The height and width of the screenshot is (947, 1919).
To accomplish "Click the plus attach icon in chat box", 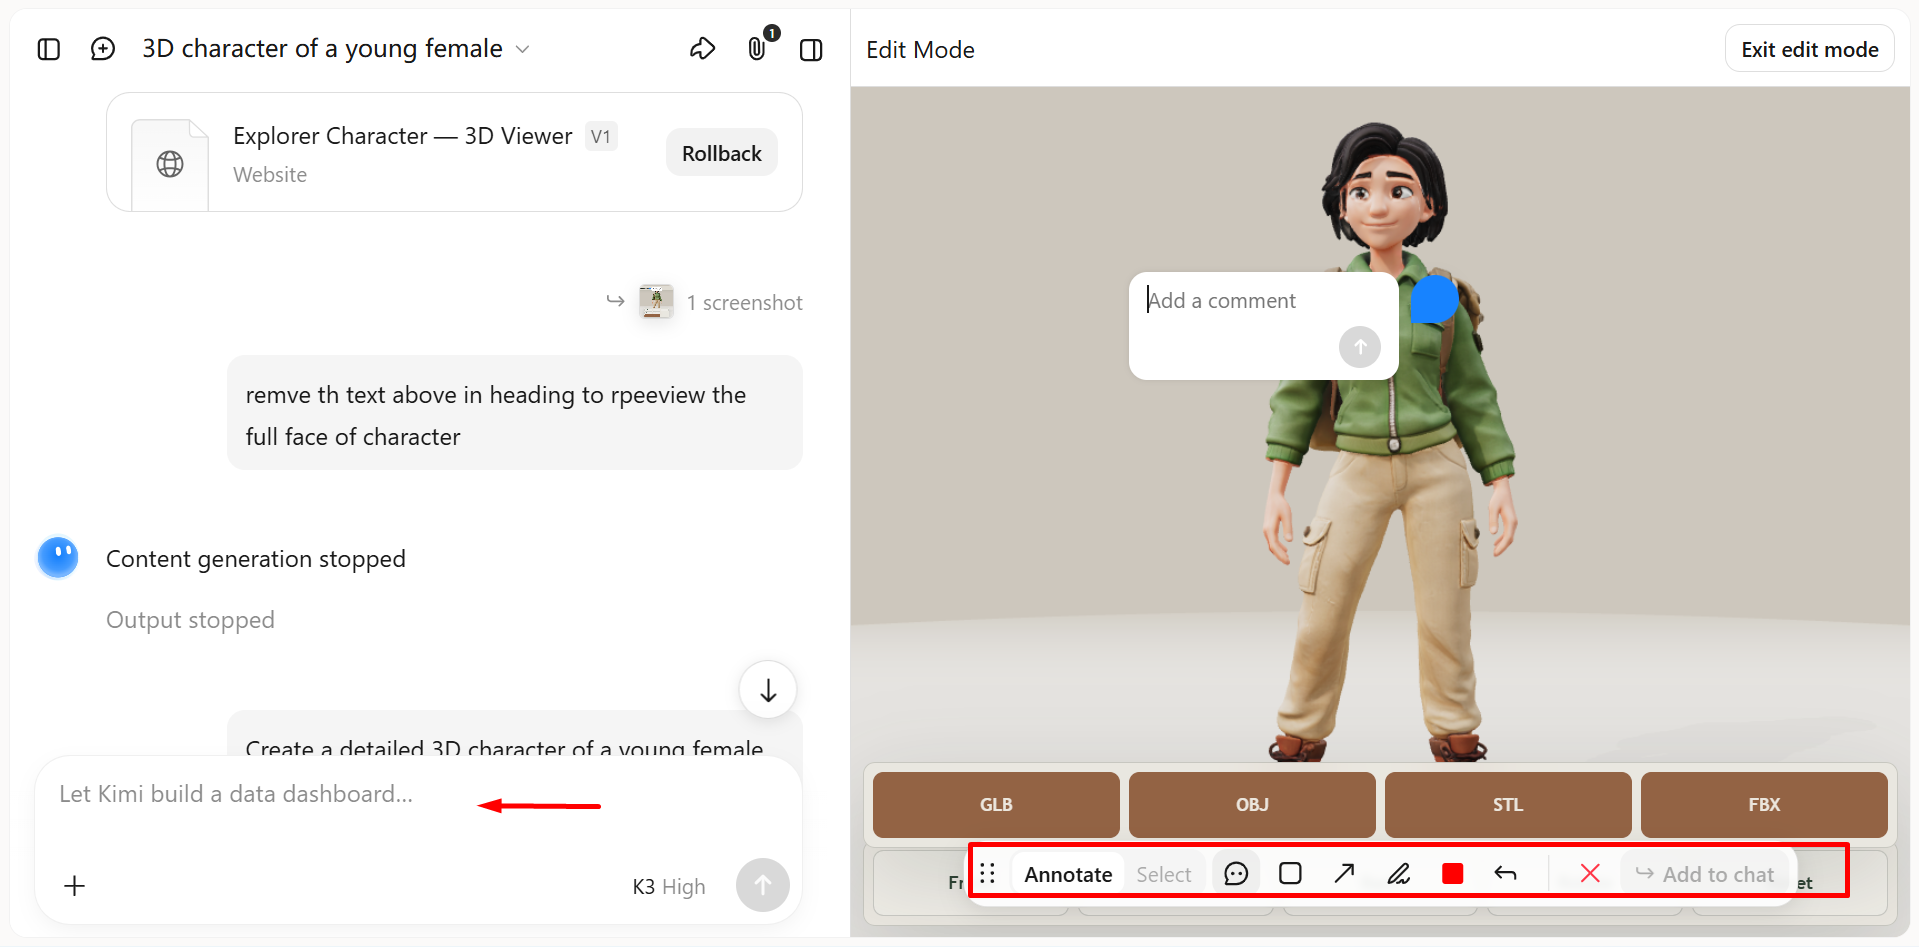I will pyautogui.click(x=74, y=886).
